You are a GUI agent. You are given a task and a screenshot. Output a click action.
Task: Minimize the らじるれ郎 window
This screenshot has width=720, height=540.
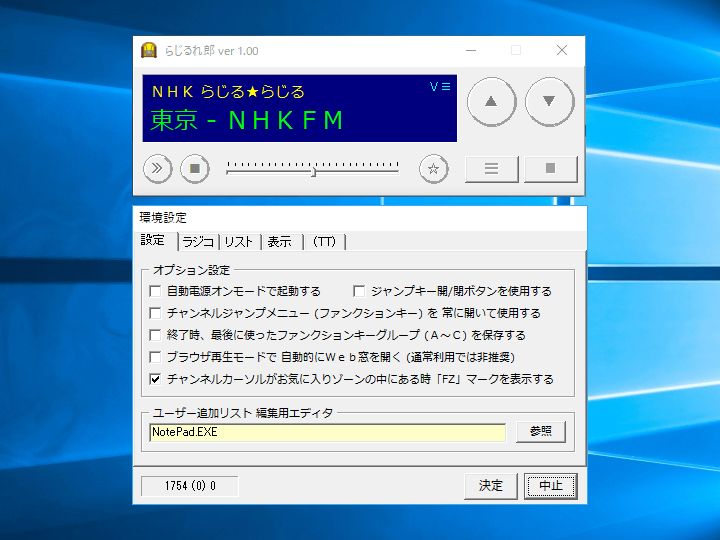point(471,50)
